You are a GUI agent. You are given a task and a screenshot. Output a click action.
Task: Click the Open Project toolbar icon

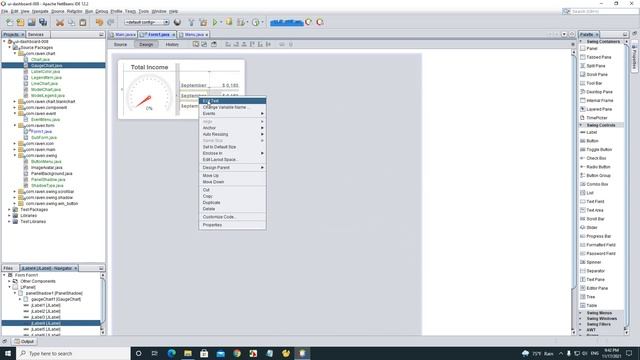coord(31,22)
